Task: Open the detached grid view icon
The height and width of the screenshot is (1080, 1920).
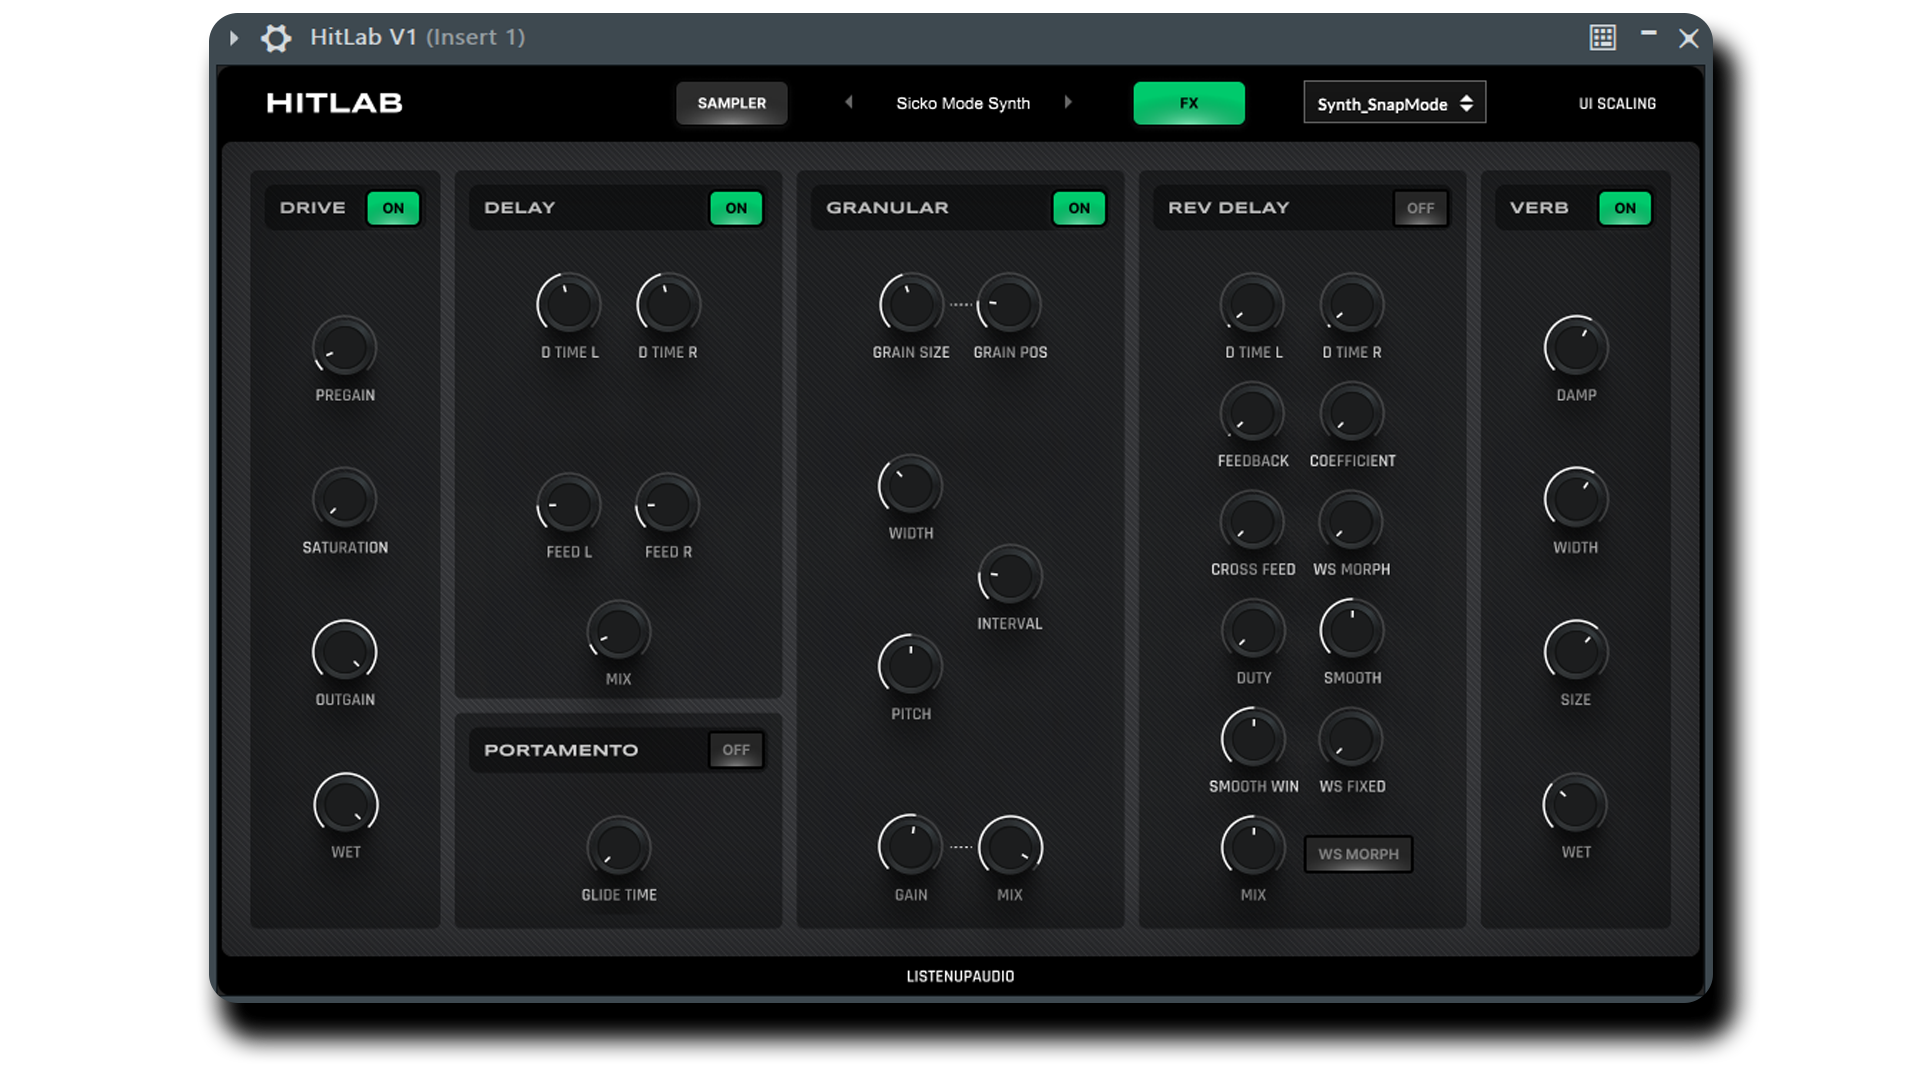Action: (1602, 38)
